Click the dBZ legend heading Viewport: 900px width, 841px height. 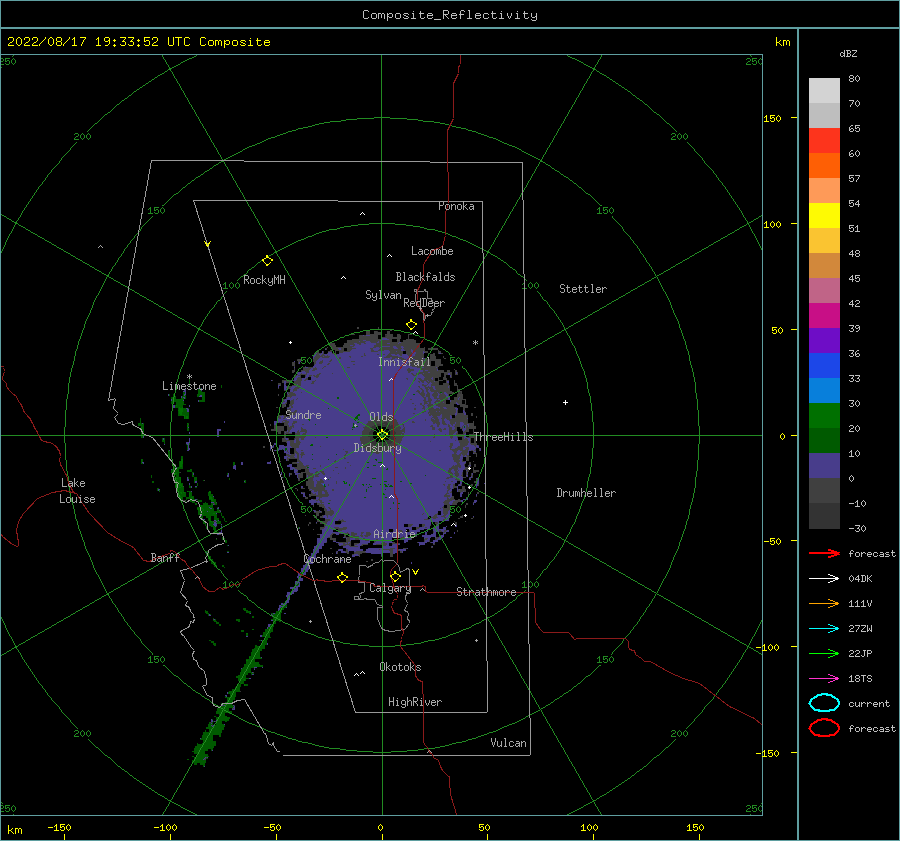click(x=848, y=53)
